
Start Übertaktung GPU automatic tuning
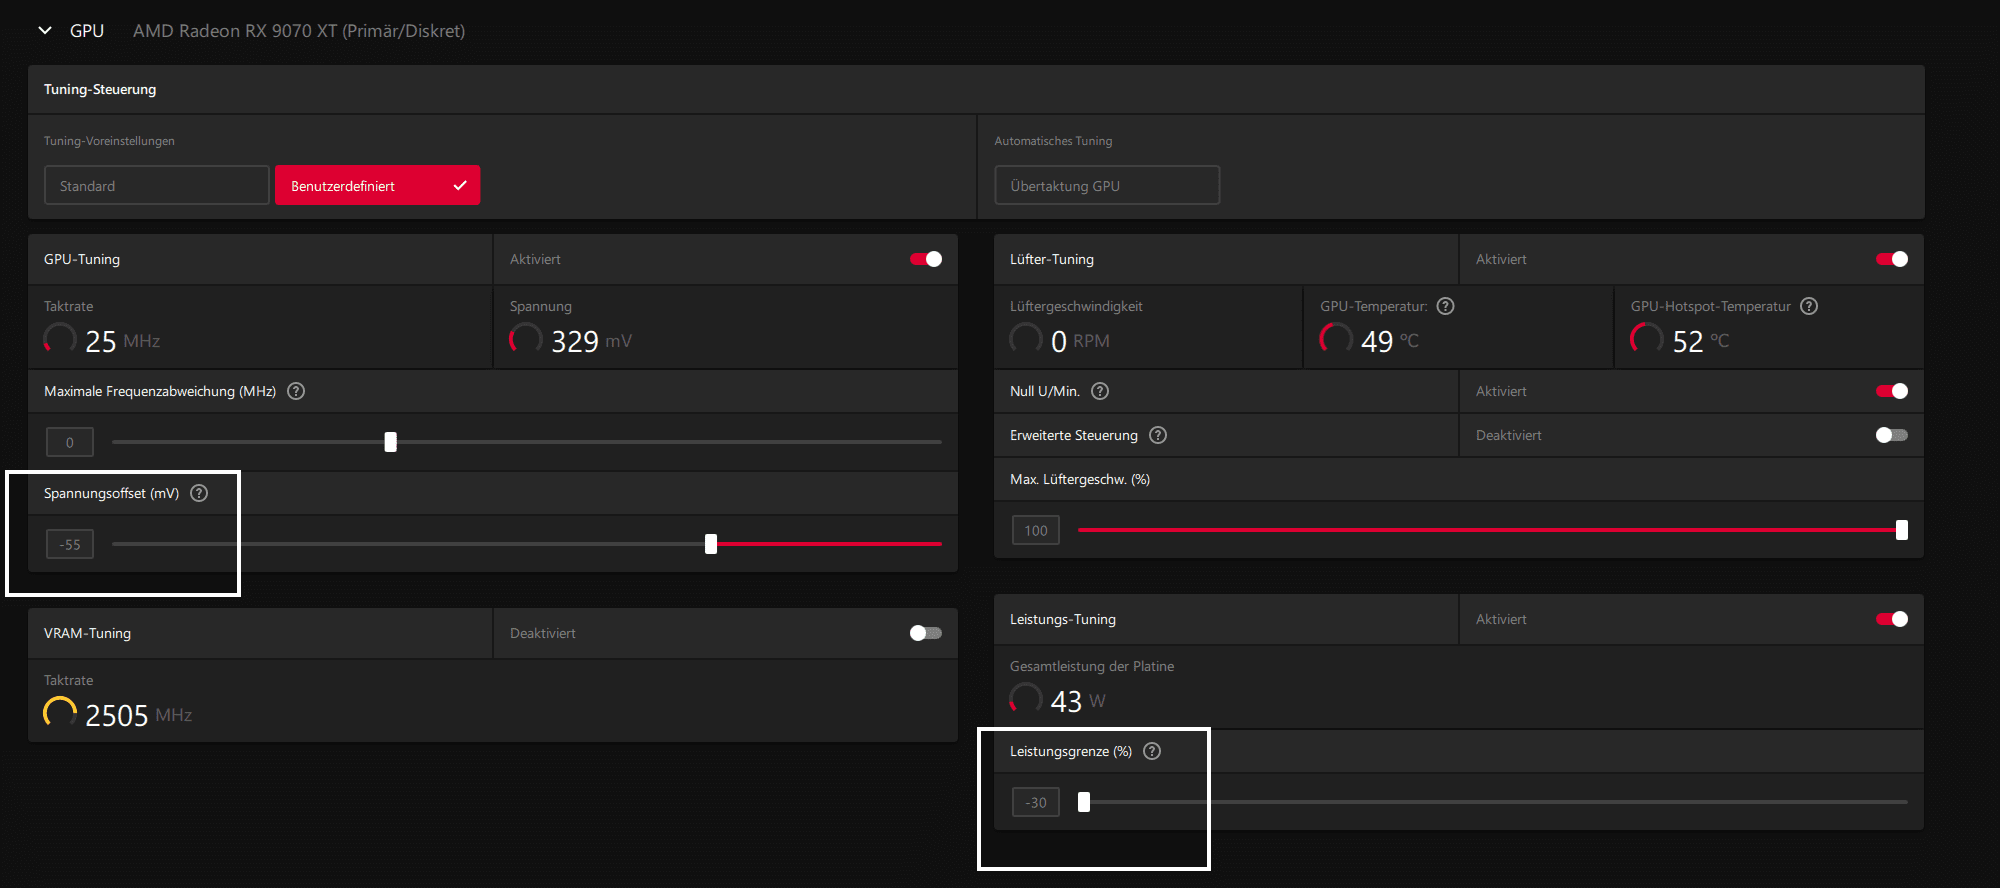click(x=1107, y=185)
